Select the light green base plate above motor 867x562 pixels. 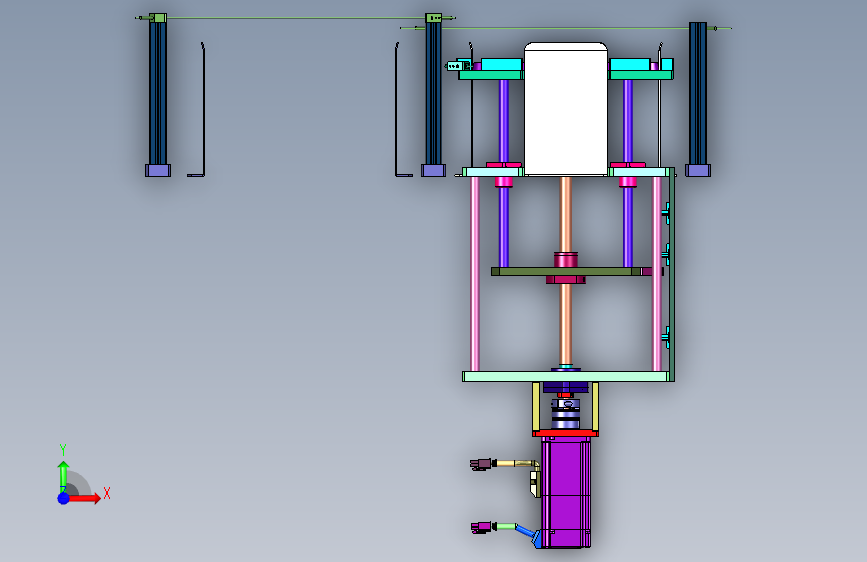coord(565,377)
